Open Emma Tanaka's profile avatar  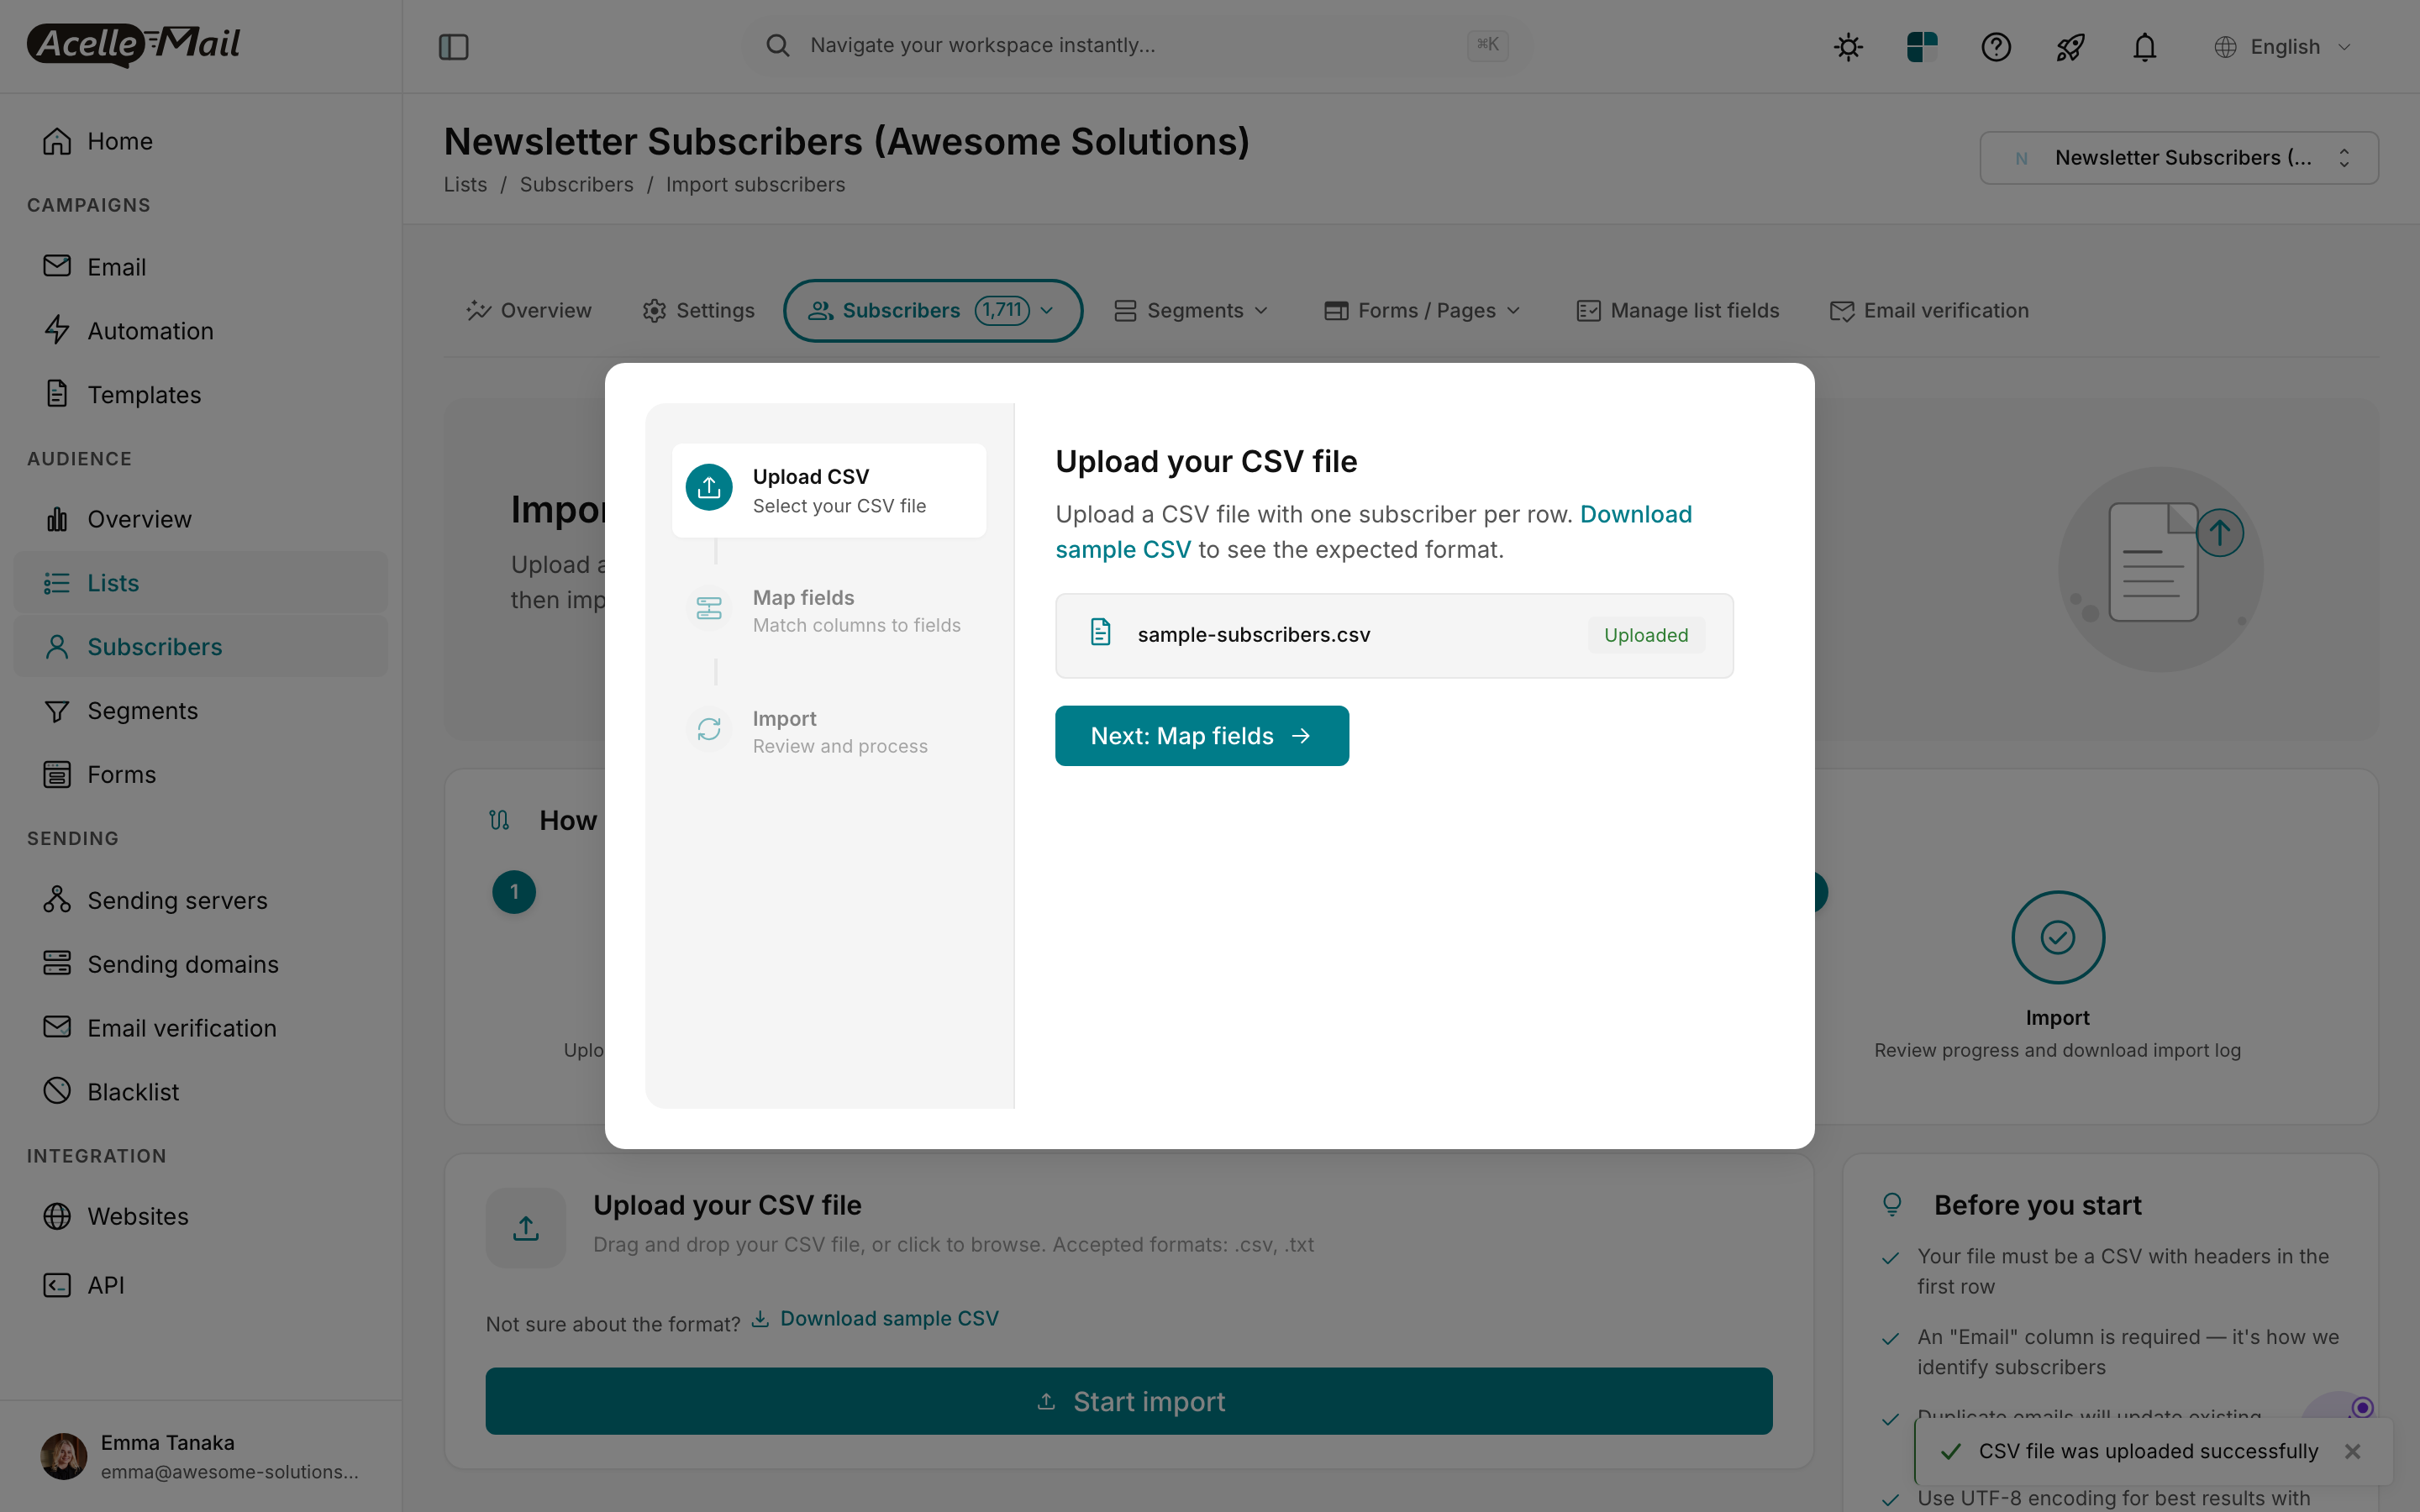pos(63,1456)
